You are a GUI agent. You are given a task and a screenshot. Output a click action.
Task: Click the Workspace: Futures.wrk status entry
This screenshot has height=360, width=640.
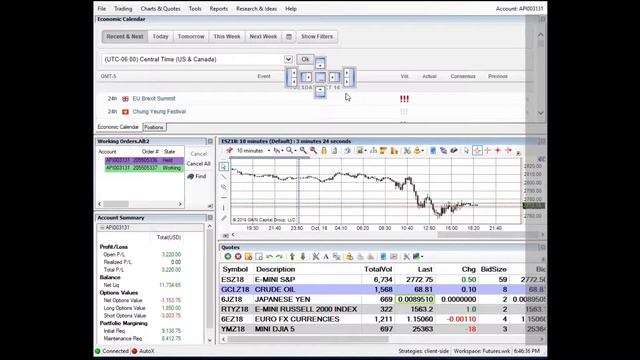(482, 351)
